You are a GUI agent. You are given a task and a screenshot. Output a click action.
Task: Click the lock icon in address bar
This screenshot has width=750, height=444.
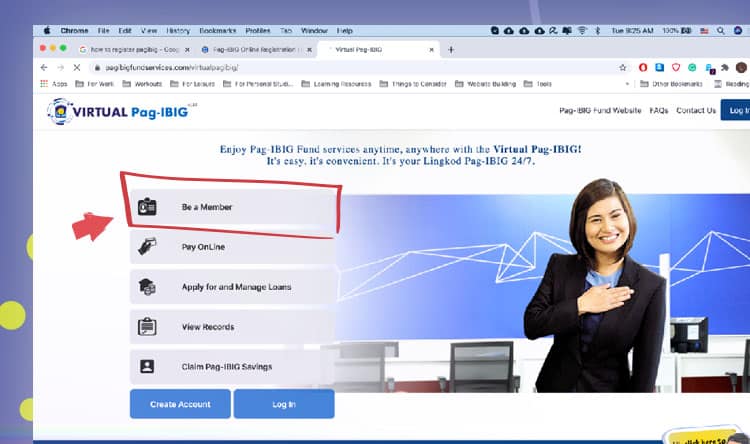click(97, 67)
